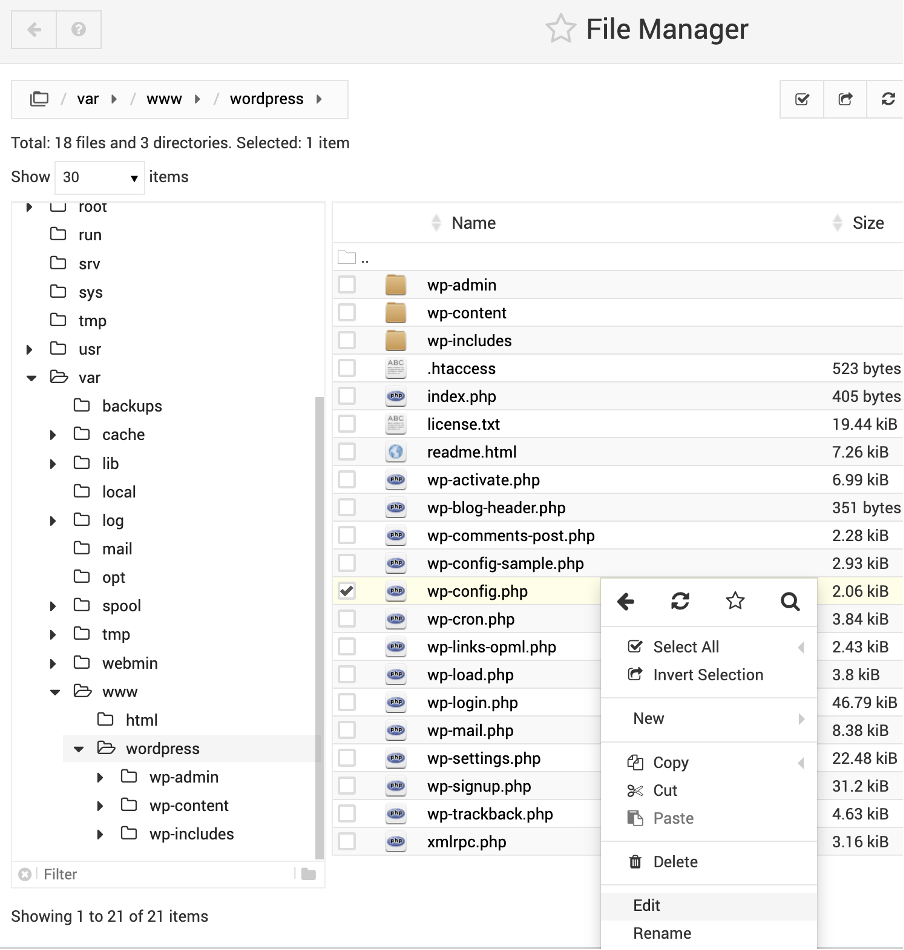Open the wp-settings.php file link
The image size is (904, 950).
pos(484,759)
